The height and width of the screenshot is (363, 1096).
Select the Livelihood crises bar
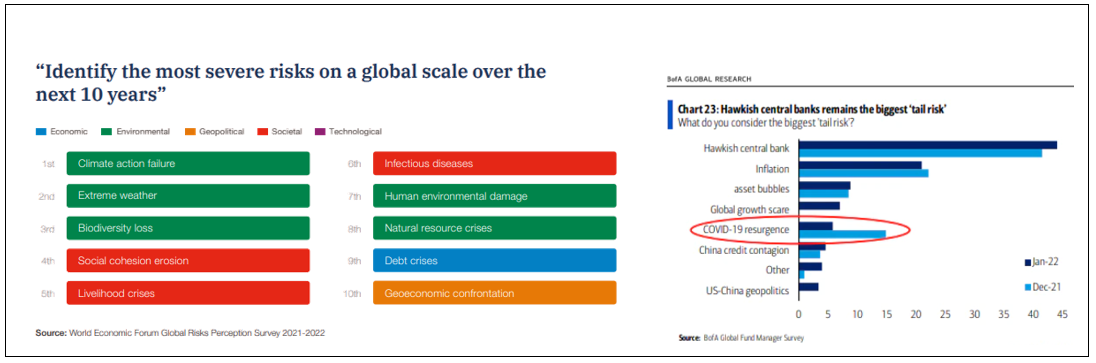(x=188, y=293)
